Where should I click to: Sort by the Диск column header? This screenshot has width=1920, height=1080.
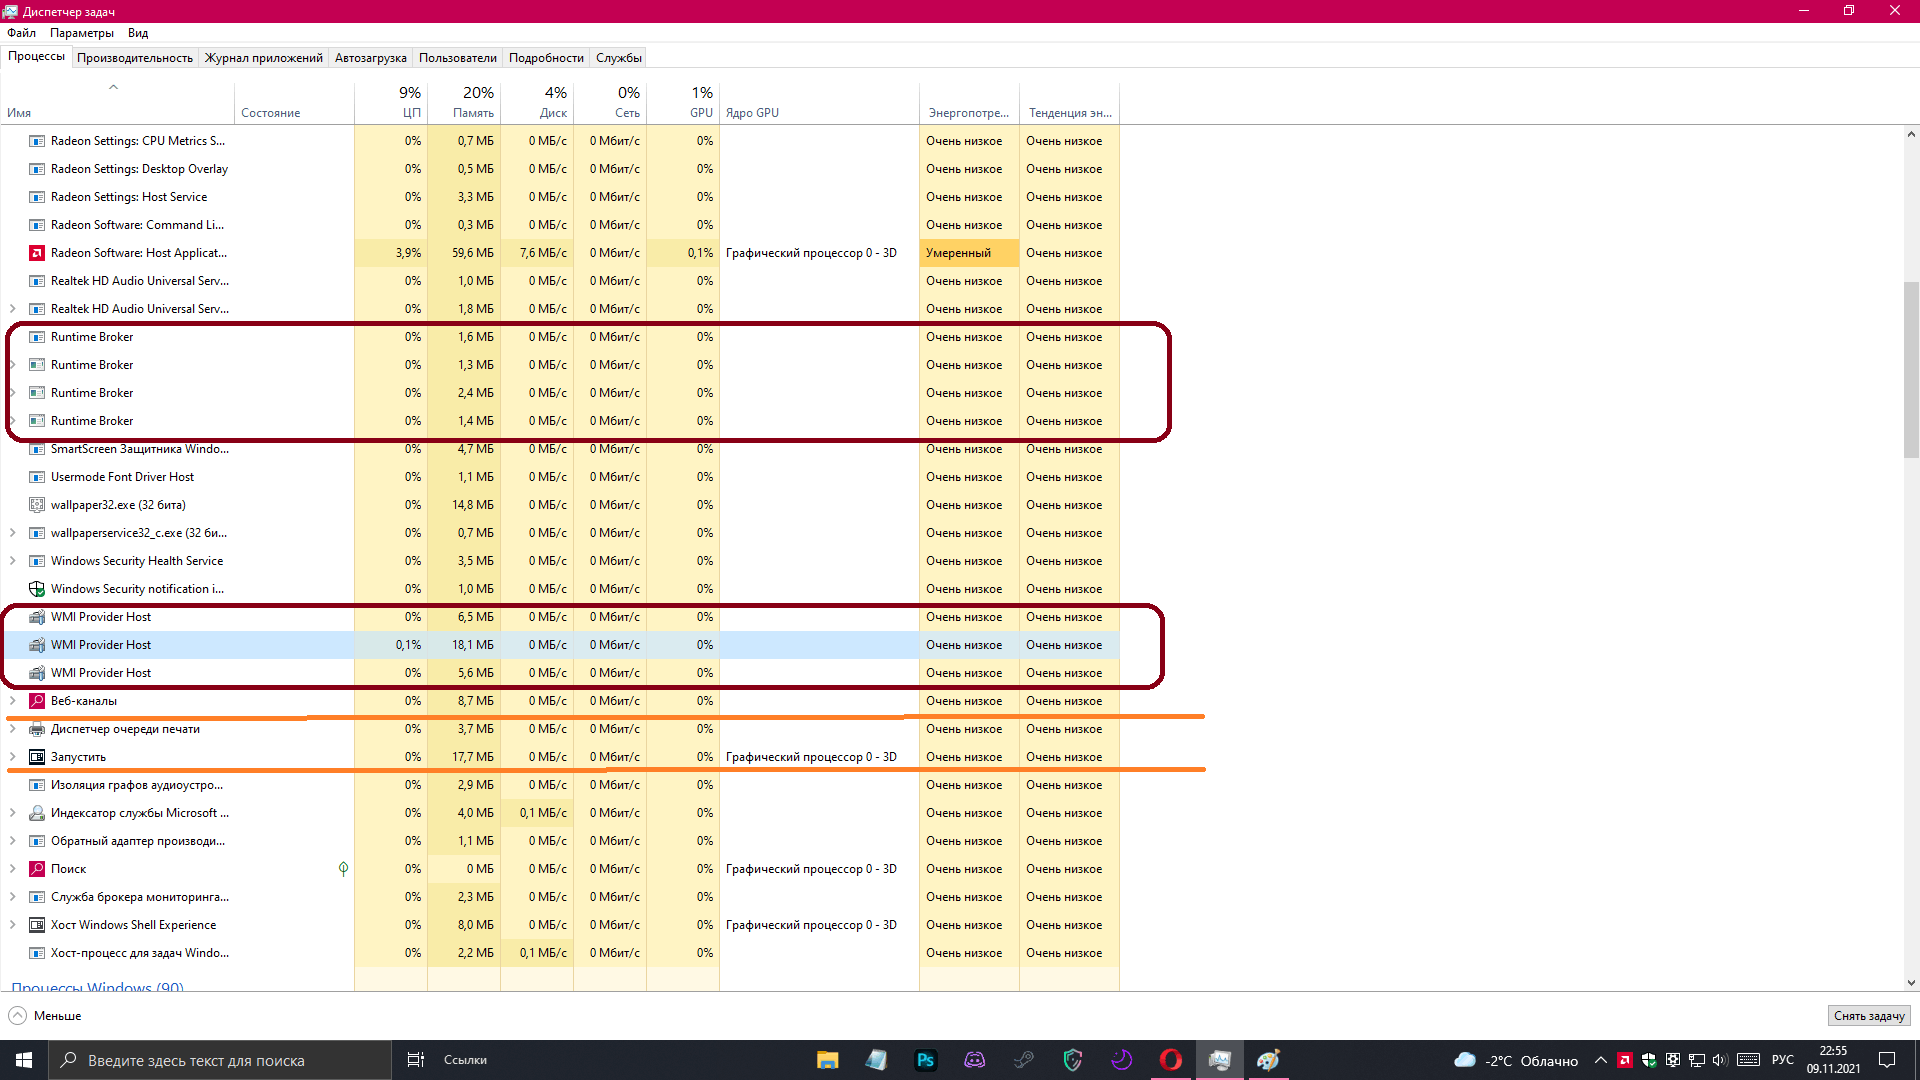[x=537, y=102]
